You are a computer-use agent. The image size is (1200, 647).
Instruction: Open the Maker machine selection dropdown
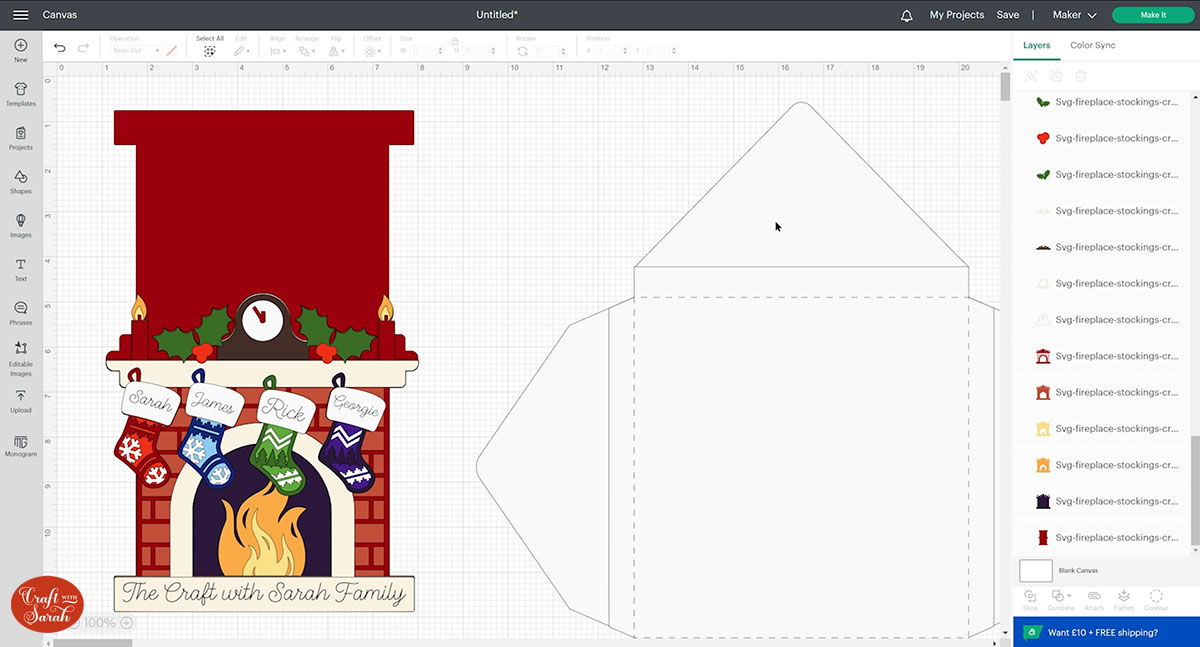1075,15
